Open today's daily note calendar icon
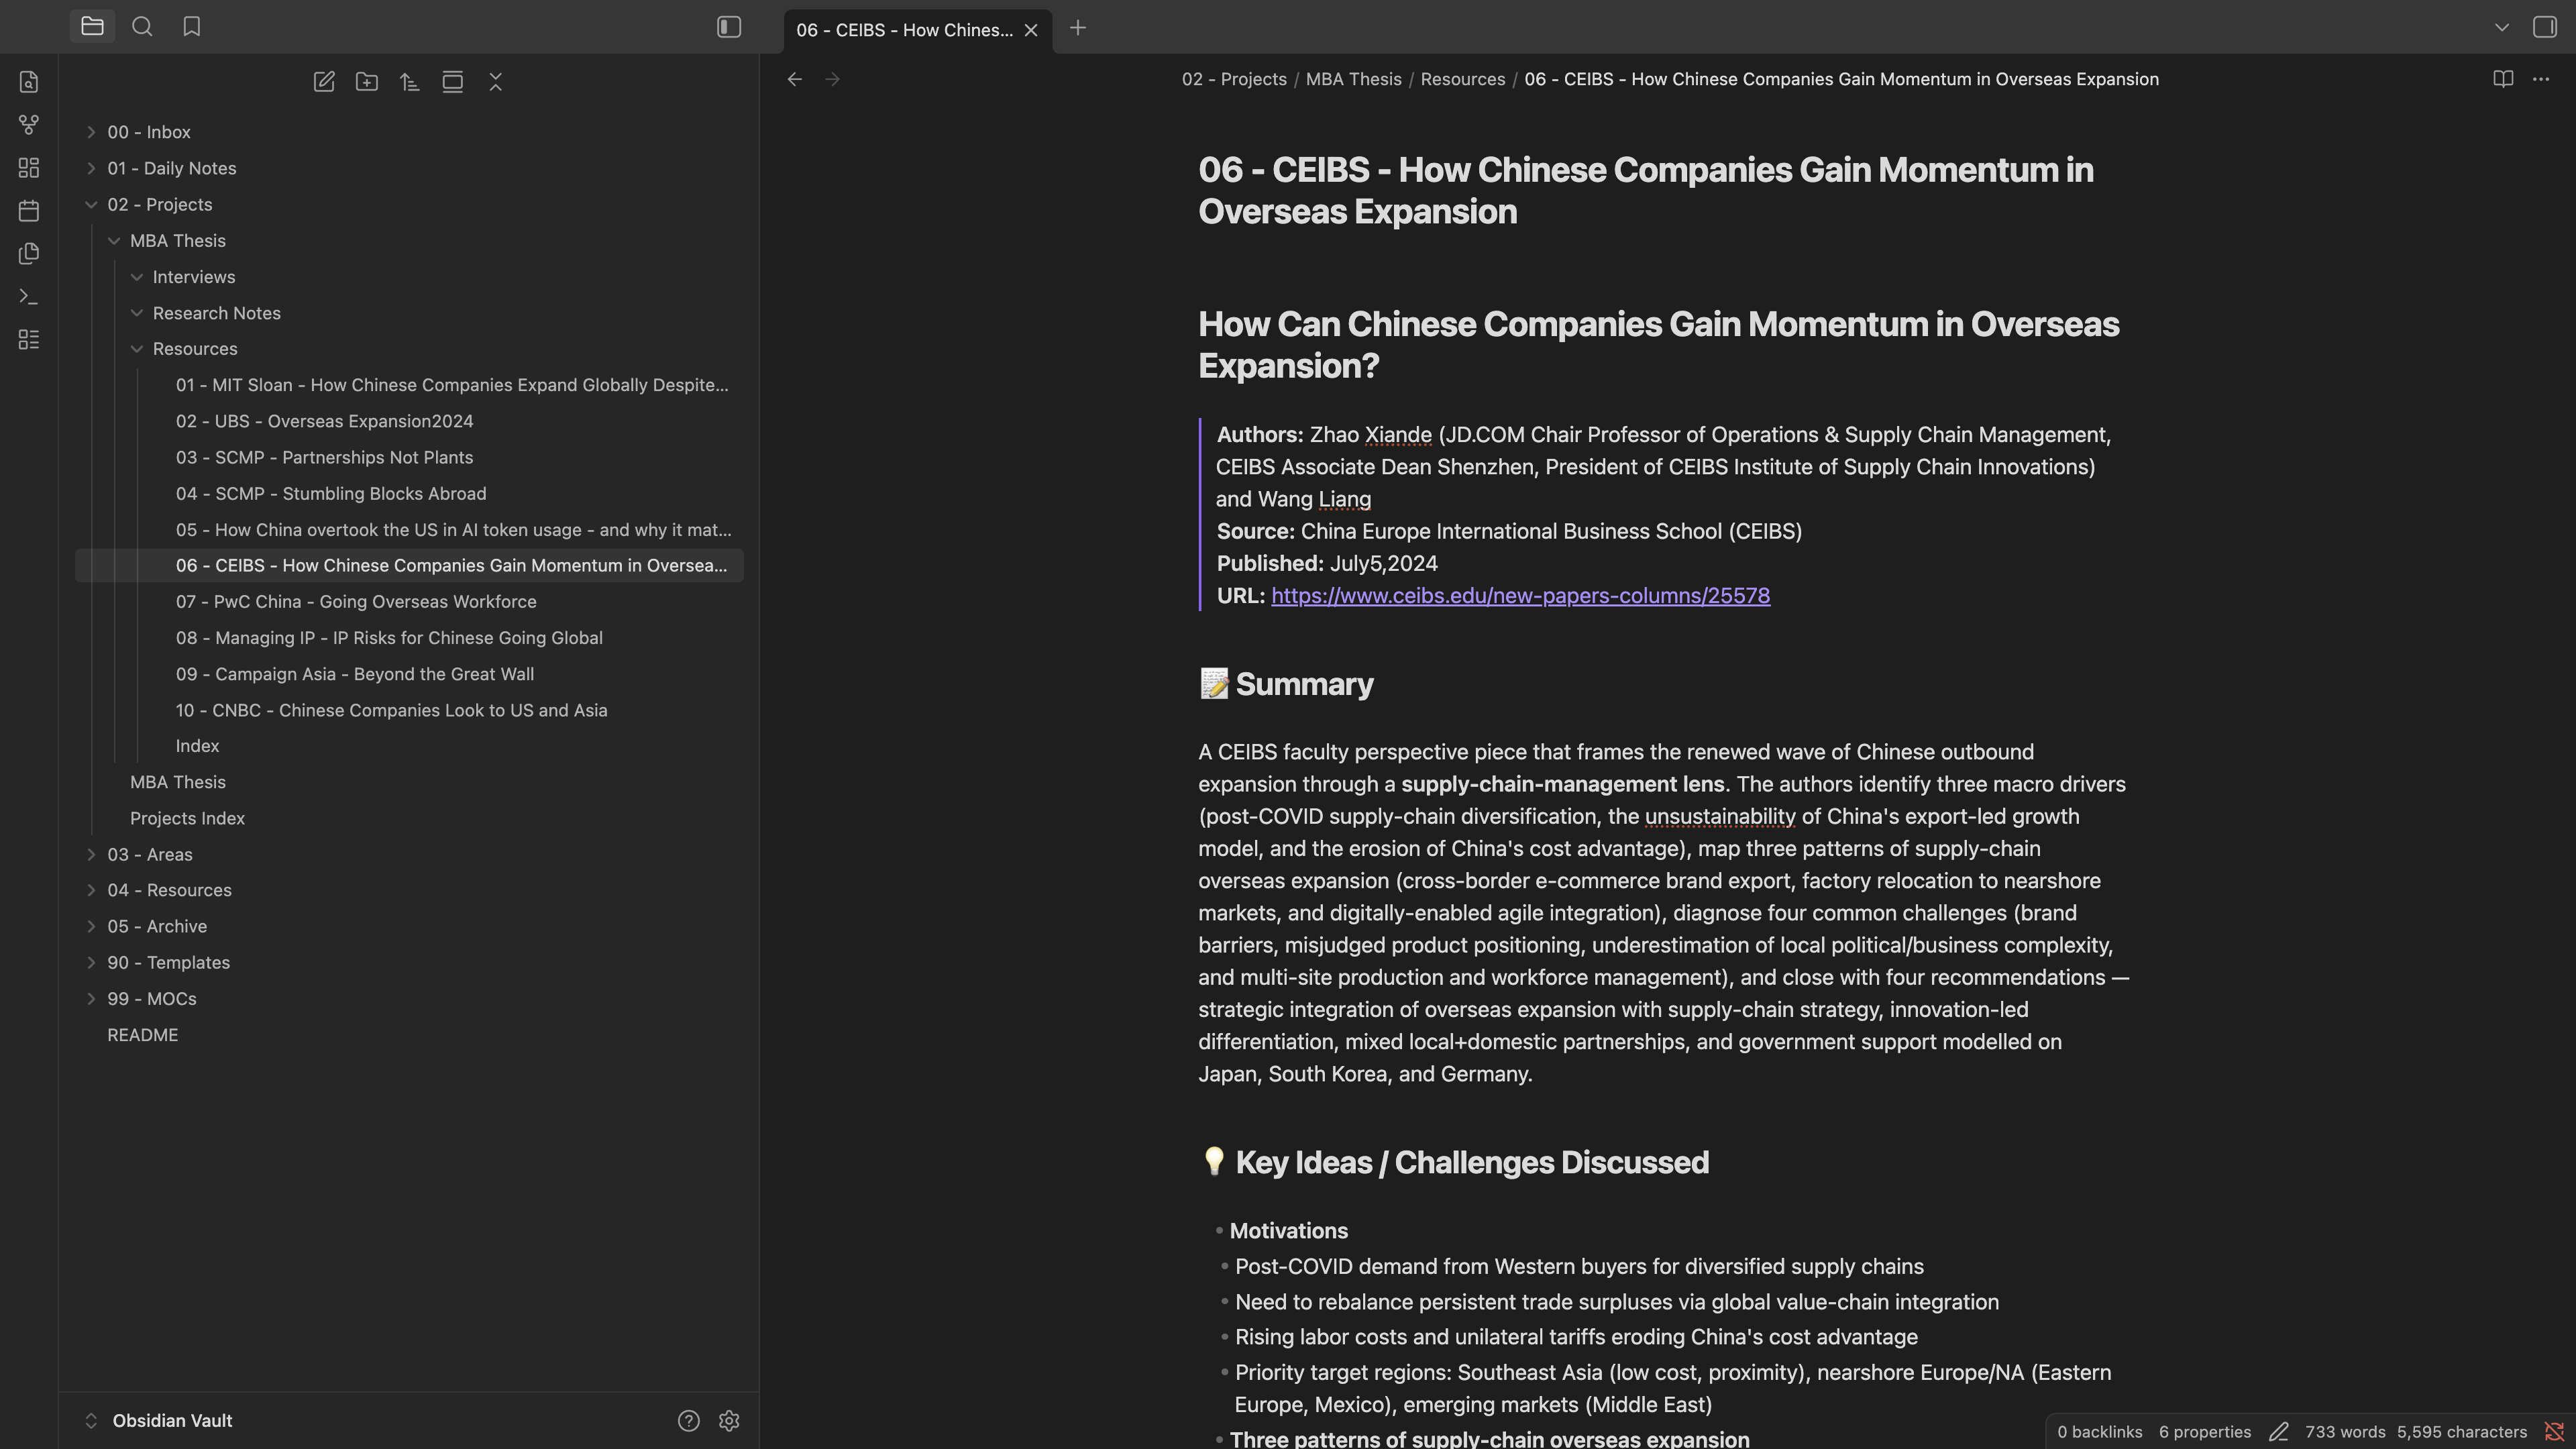This screenshot has height=1449, width=2576. pyautogui.click(x=29, y=211)
